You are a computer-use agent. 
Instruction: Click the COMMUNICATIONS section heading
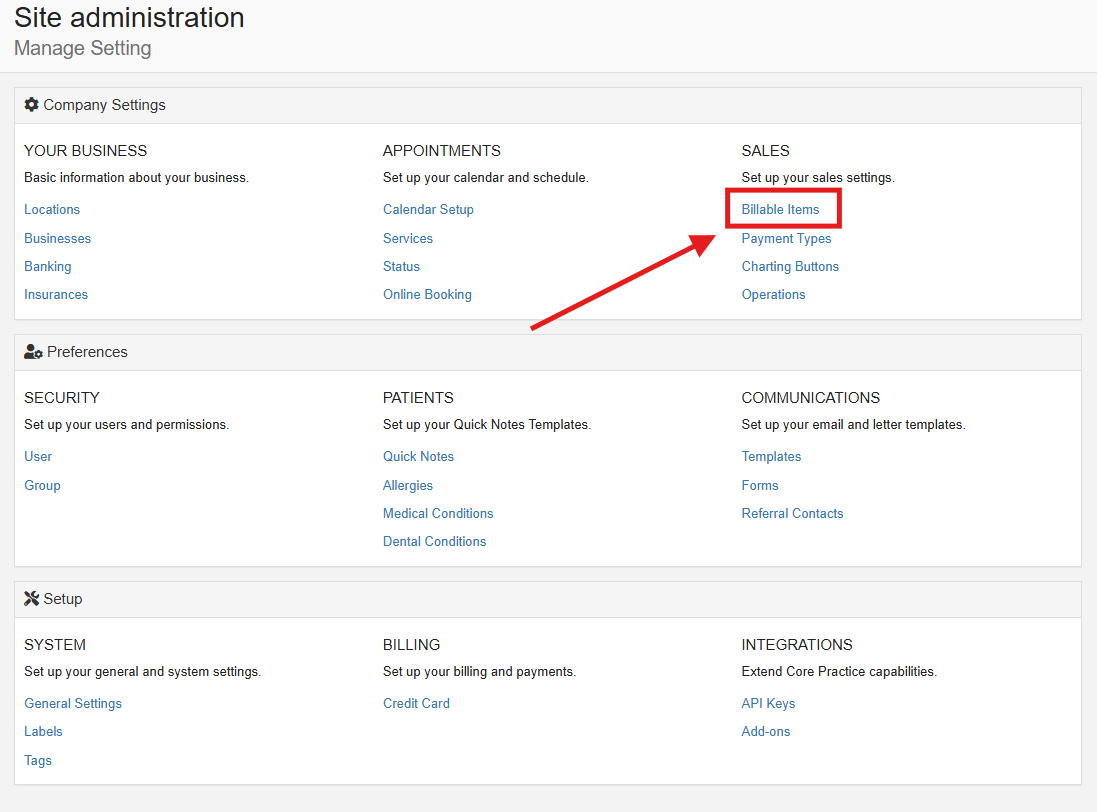810,398
